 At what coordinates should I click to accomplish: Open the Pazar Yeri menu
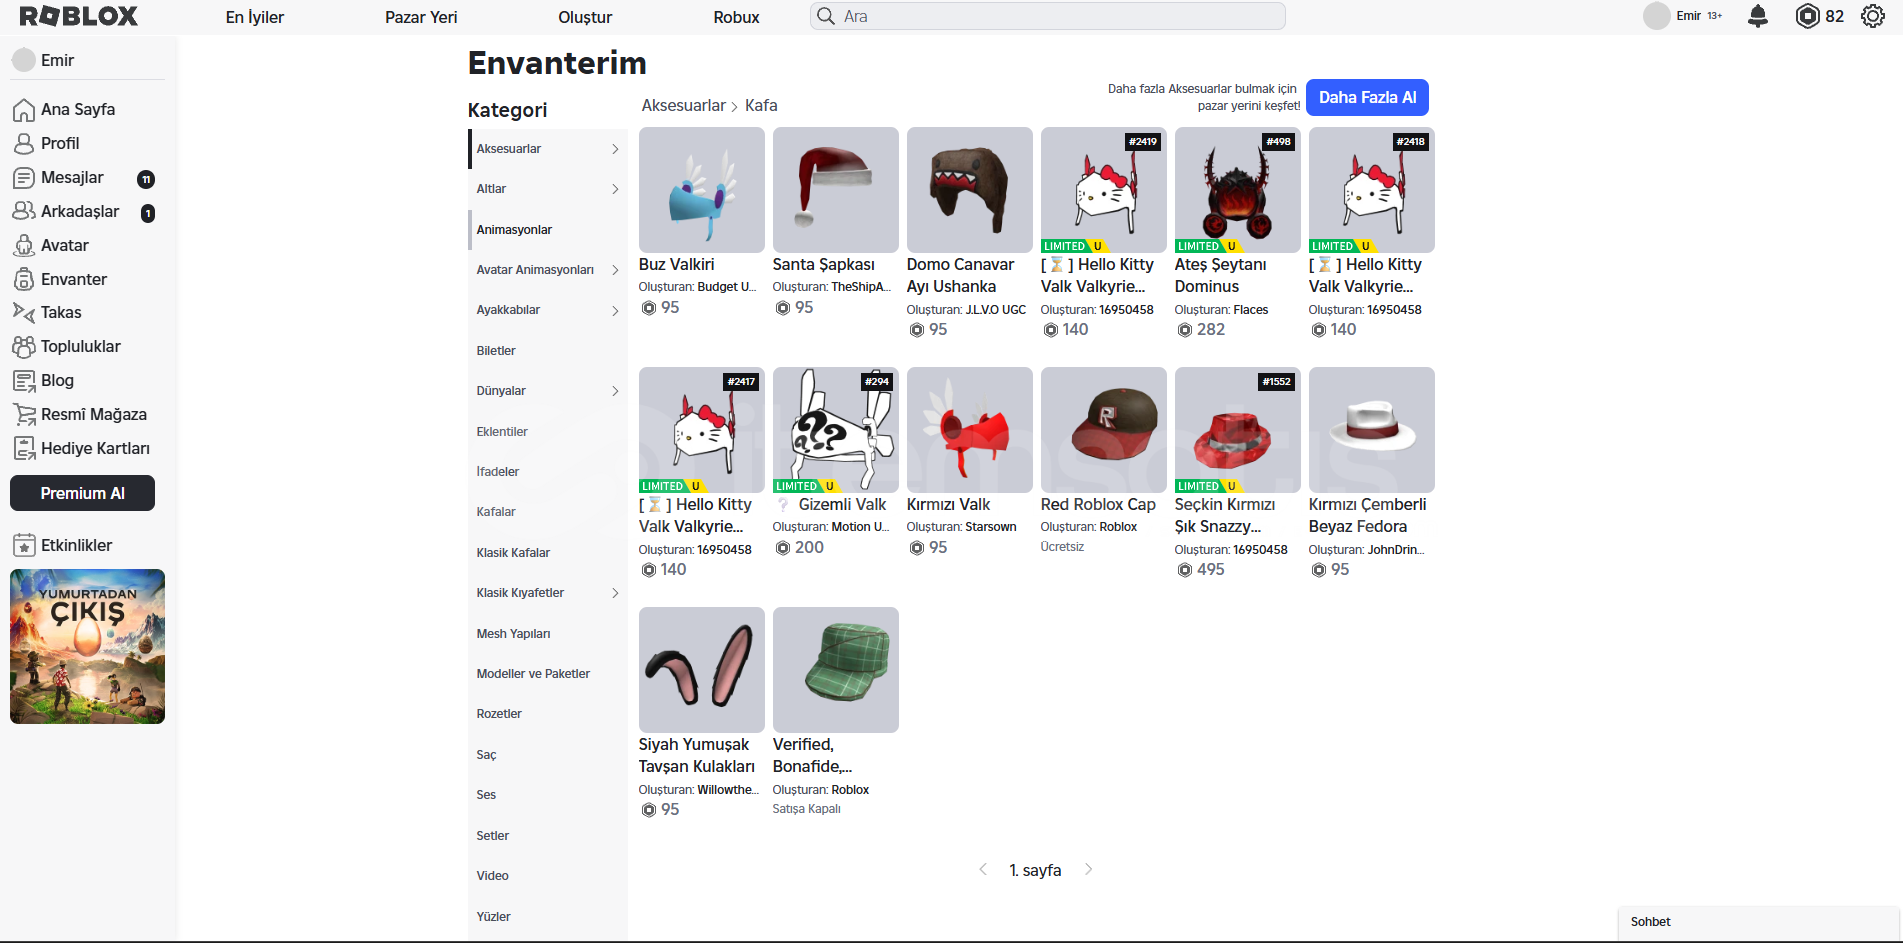[421, 17]
